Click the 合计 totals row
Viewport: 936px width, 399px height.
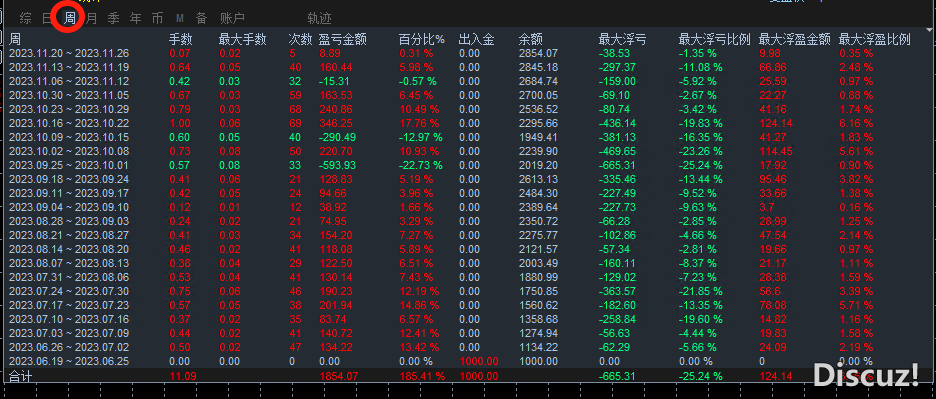(468, 376)
